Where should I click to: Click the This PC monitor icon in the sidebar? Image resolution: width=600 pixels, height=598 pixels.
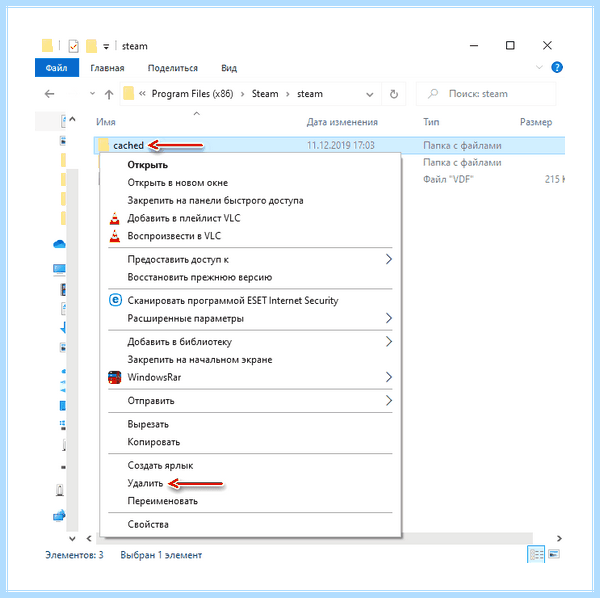pyautogui.click(x=59, y=269)
